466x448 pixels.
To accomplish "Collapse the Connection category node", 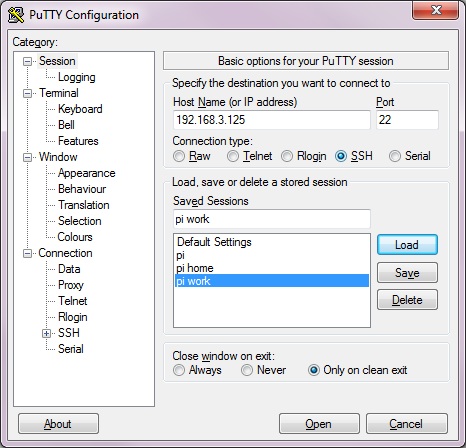I will click(27, 253).
